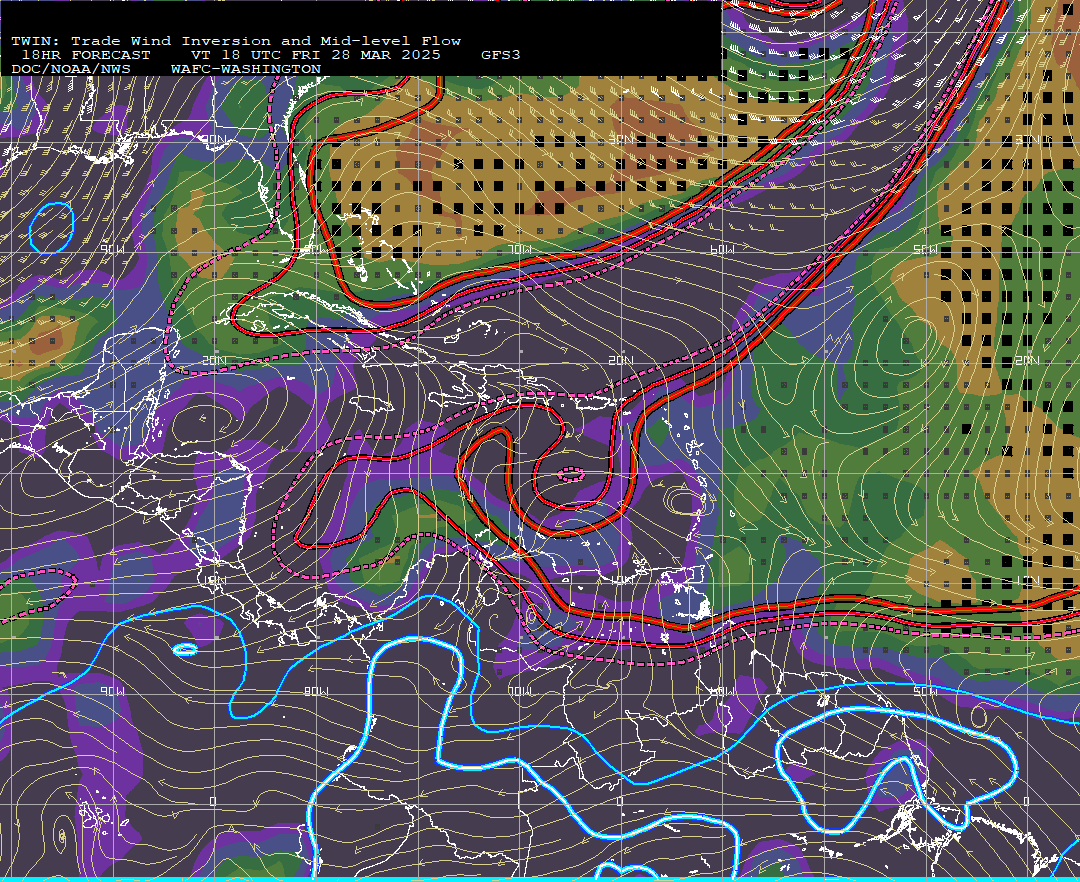Click the small closed magenta dashed contour in the Caribbean
1080x882 pixels.
(570, 474)
